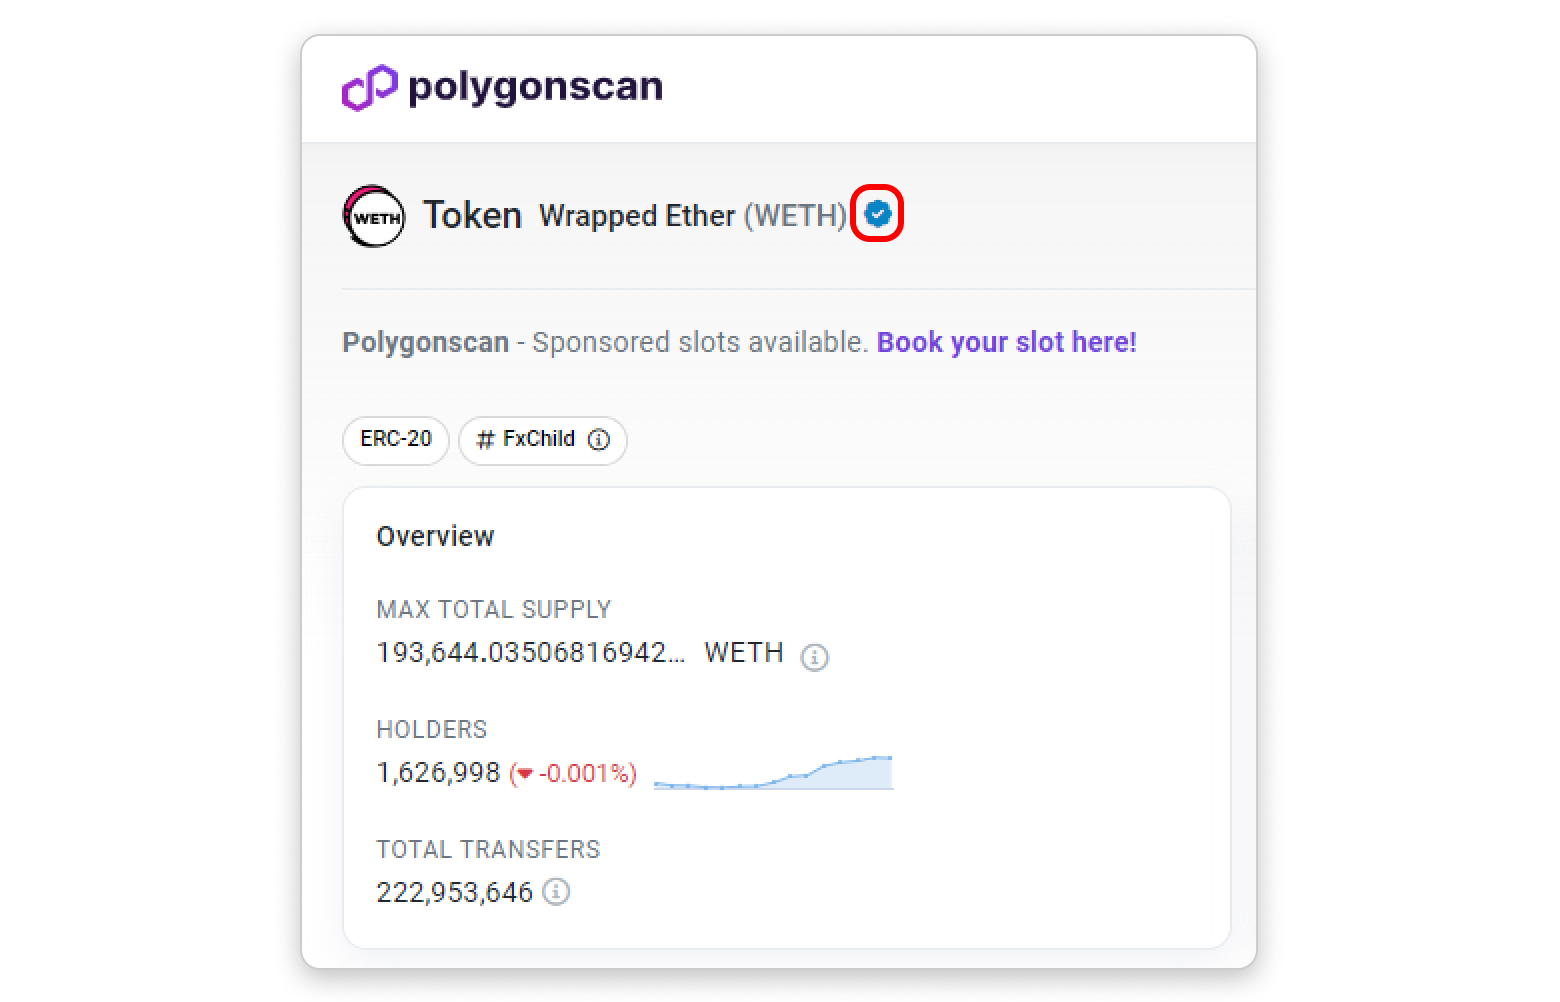1560x1002 pixels.
Task: Click the WETH token logo
Action: tap(373, 216)
